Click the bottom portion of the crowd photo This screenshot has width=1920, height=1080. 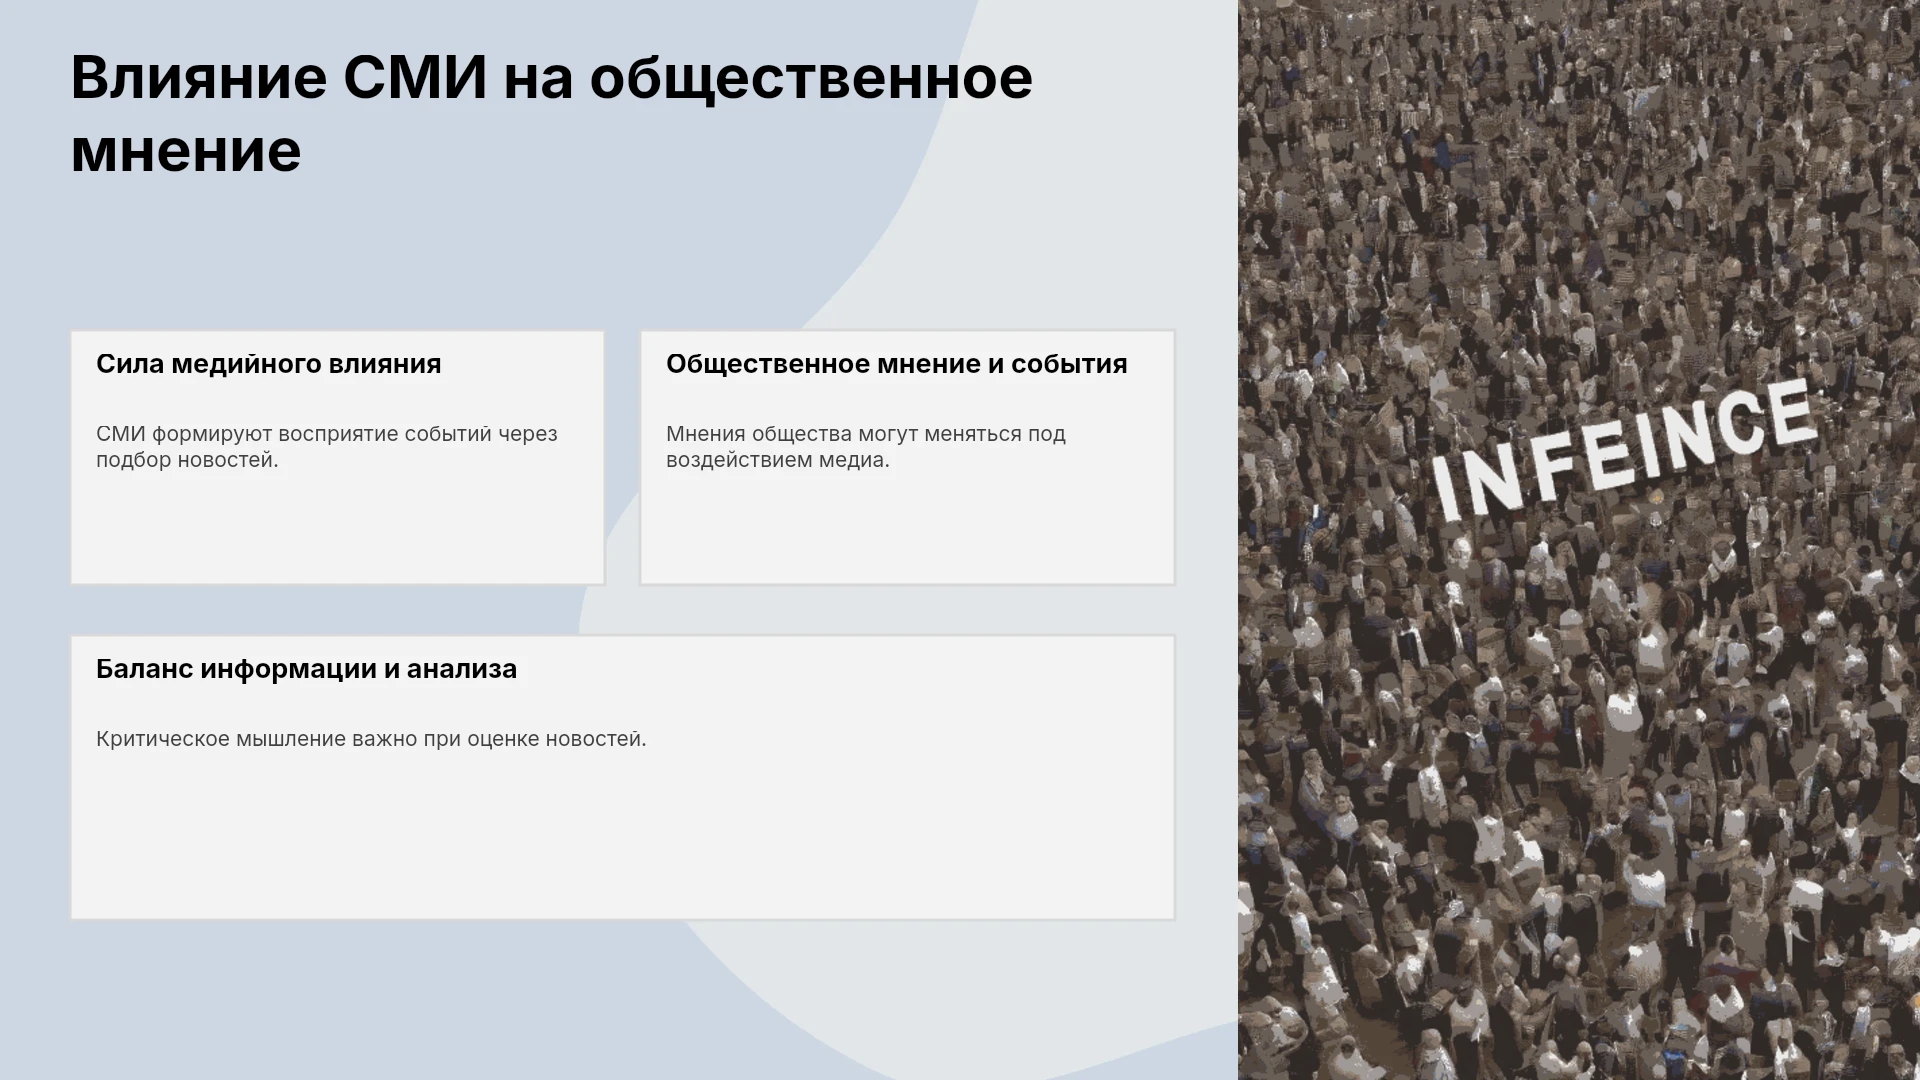[1579, 950]
